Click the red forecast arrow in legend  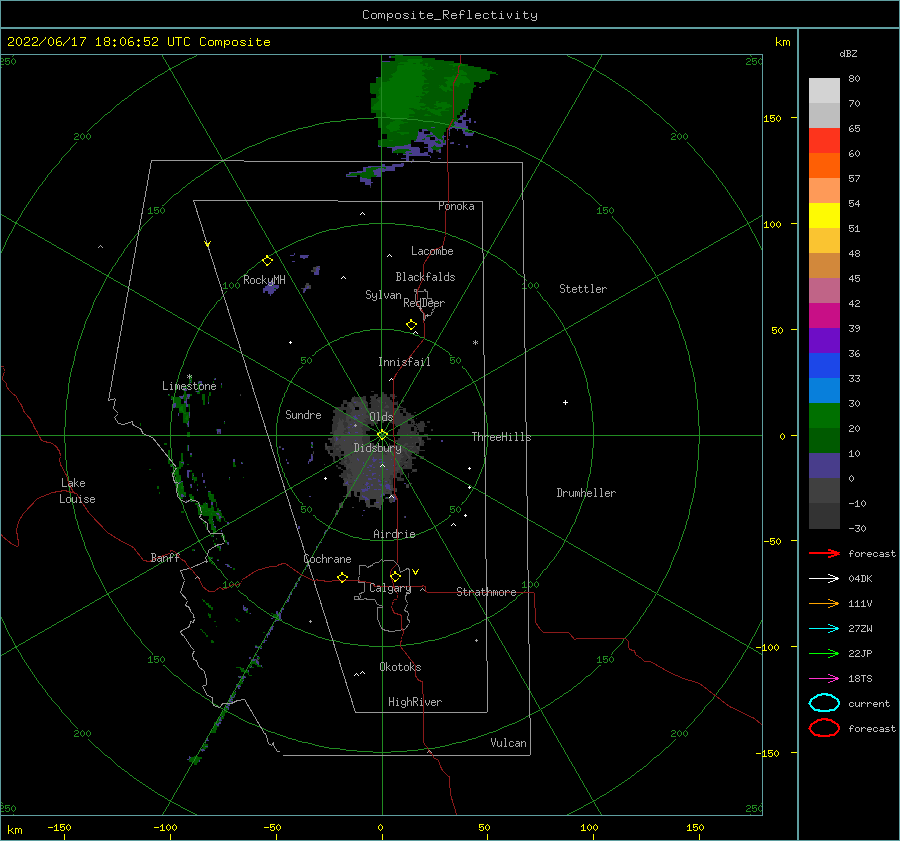coord(824,553)
